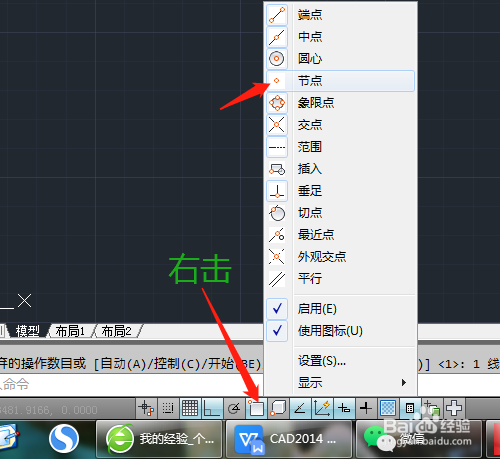
Task: Open CAD2014 WPS taskbar button
Action: click(288, 439)
